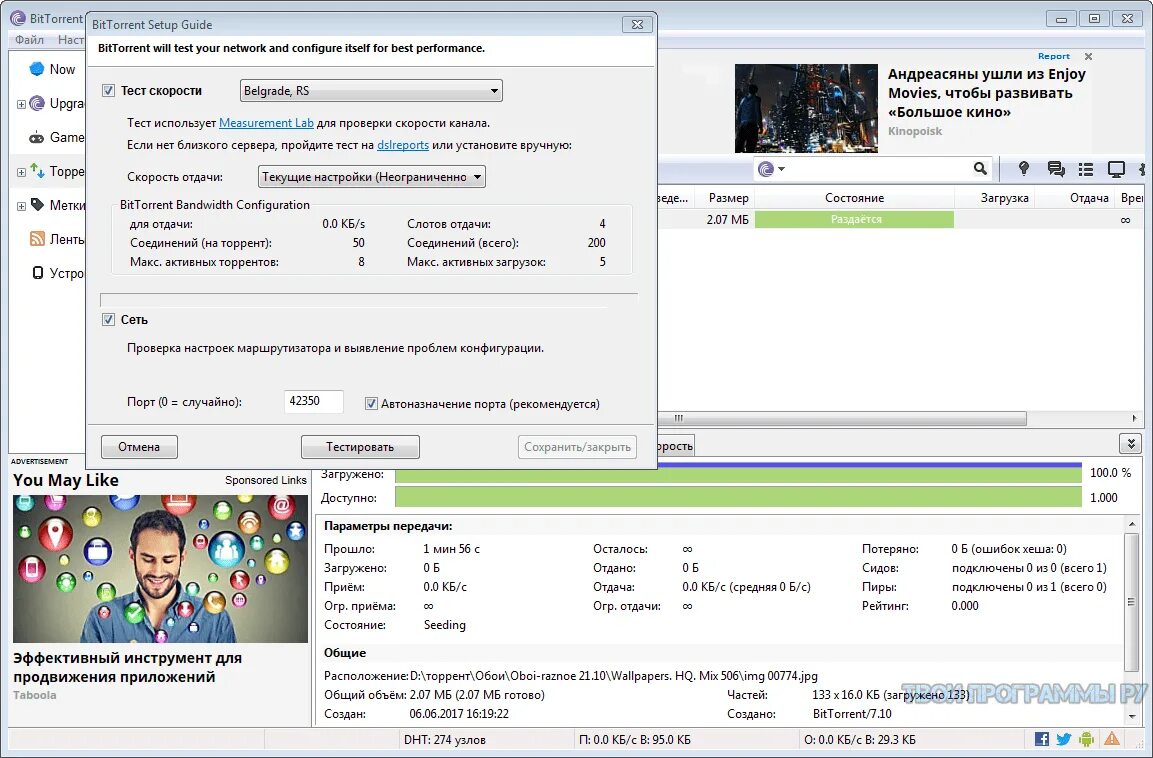This screenshot has width=1153, height=758.
Task: Close the ad with X icon
Action: coord(1088,57)
